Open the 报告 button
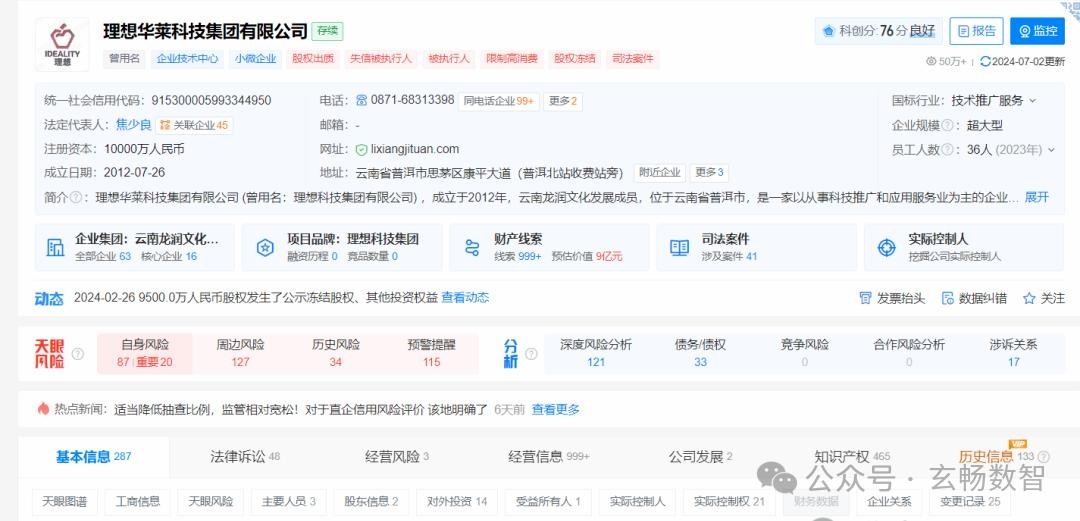This screenshot has height=521, width=1080. click(976, 31)
